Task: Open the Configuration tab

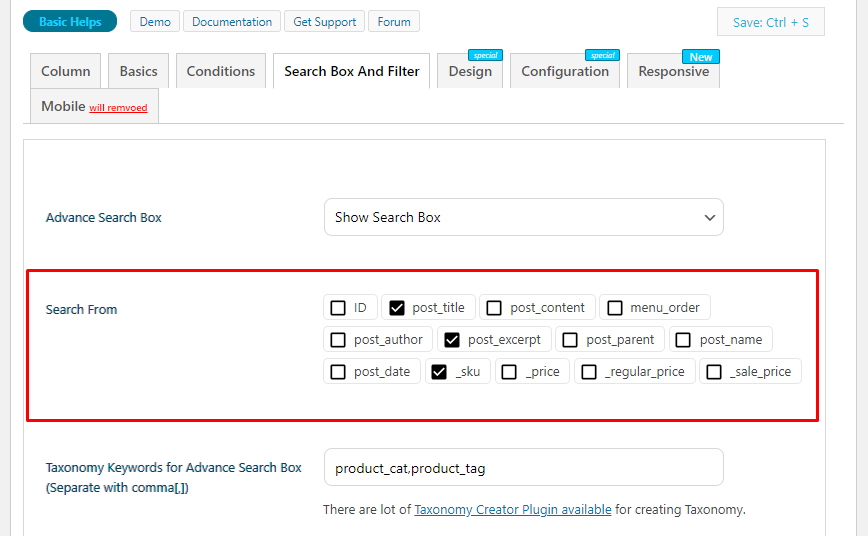Action: click(565, 71)
